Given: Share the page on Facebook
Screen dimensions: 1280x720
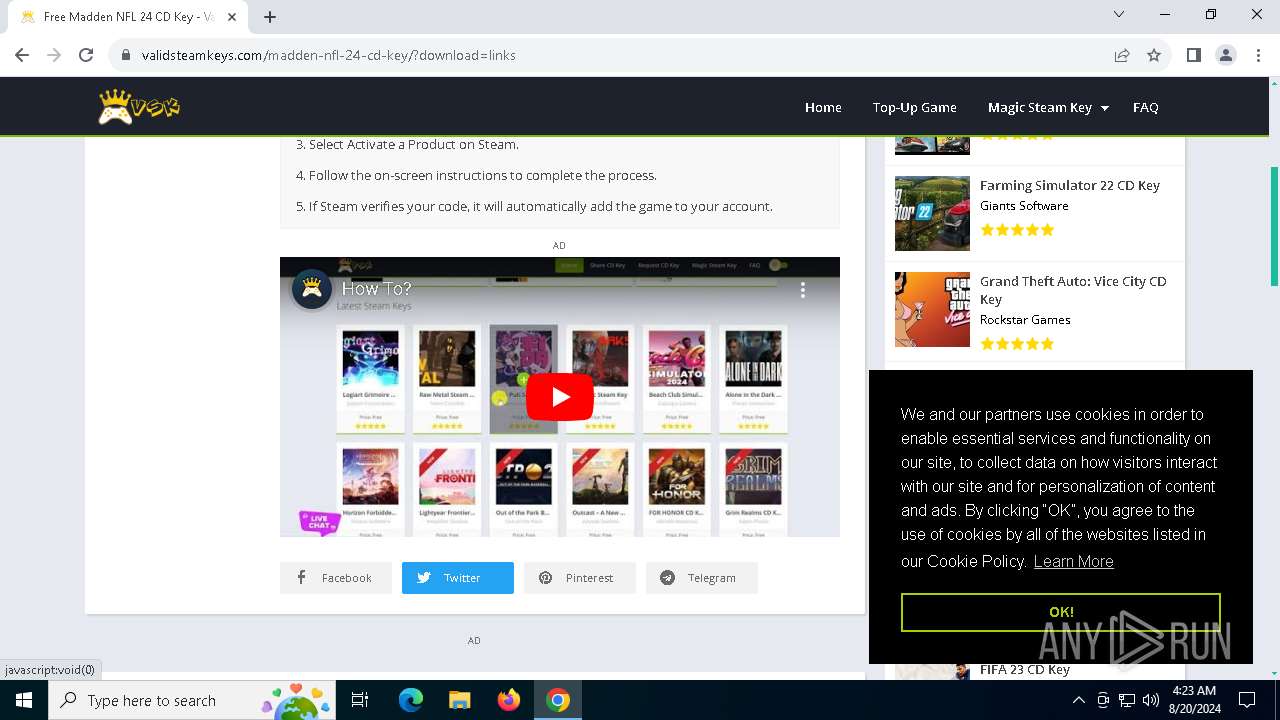Looking at the screenshot, I should click(336, 578).
